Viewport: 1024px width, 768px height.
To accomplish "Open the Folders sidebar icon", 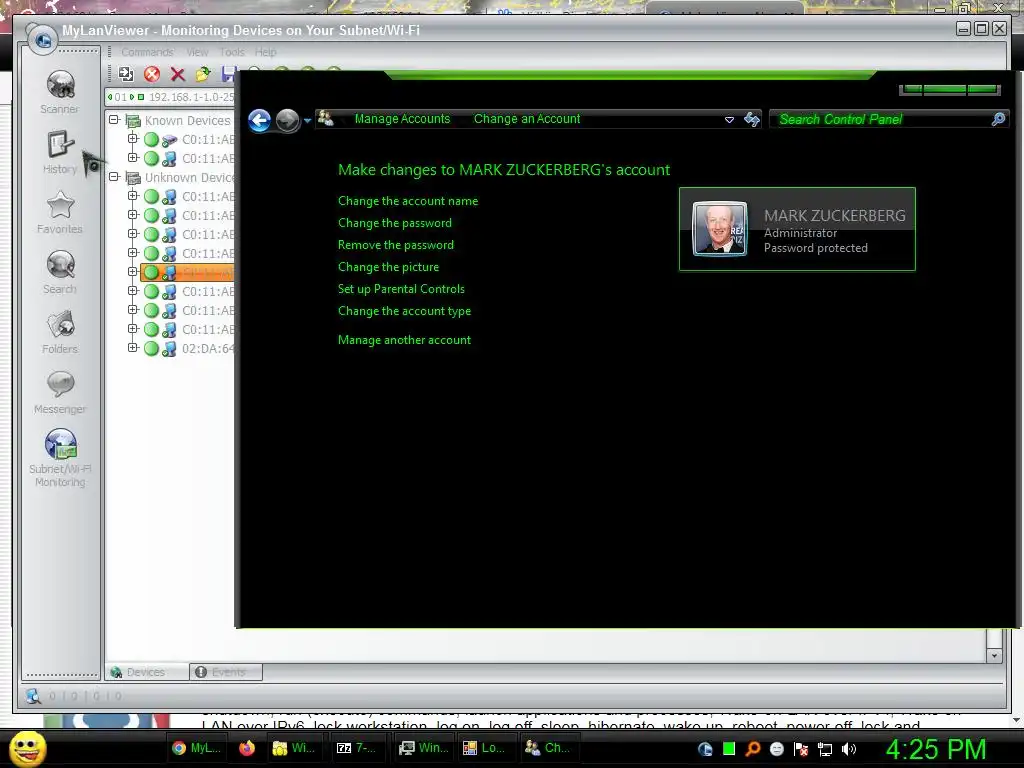I will pyautogui.click(x=60, y=332).
